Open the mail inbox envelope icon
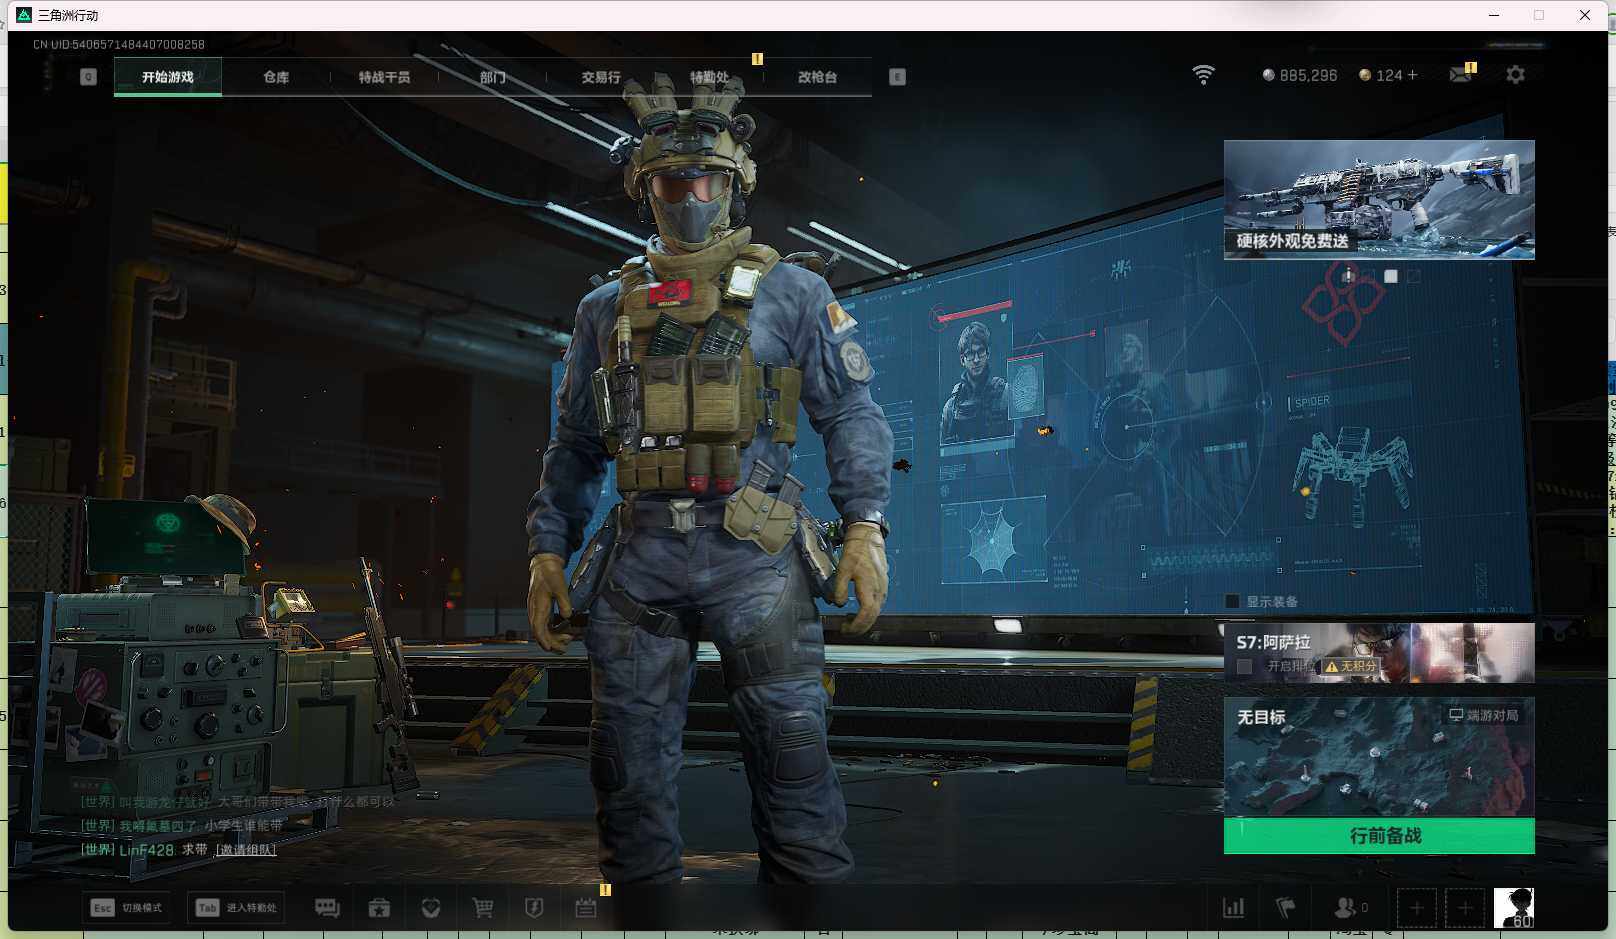 [1460, 75]
